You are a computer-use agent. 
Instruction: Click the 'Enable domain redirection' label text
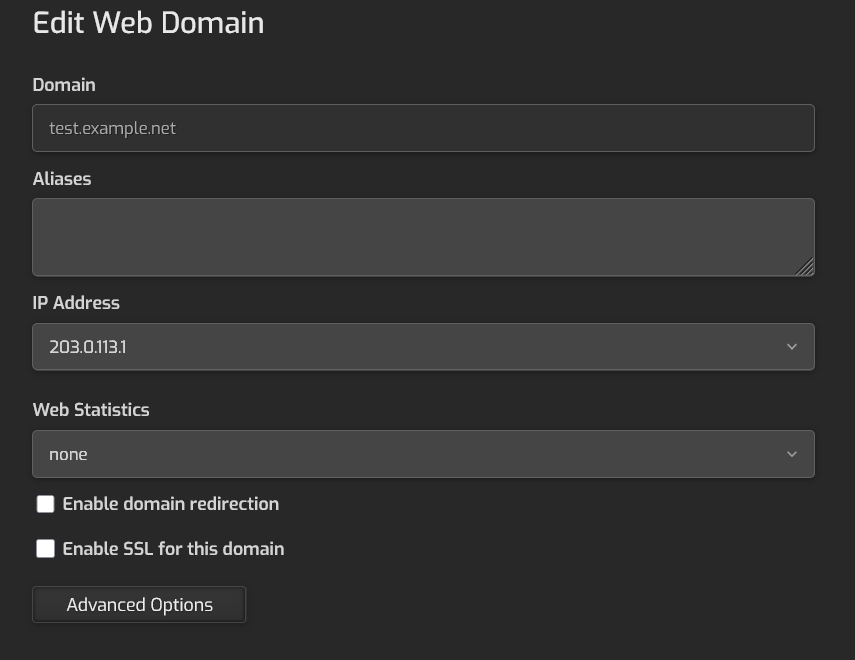tap(171, 504)
